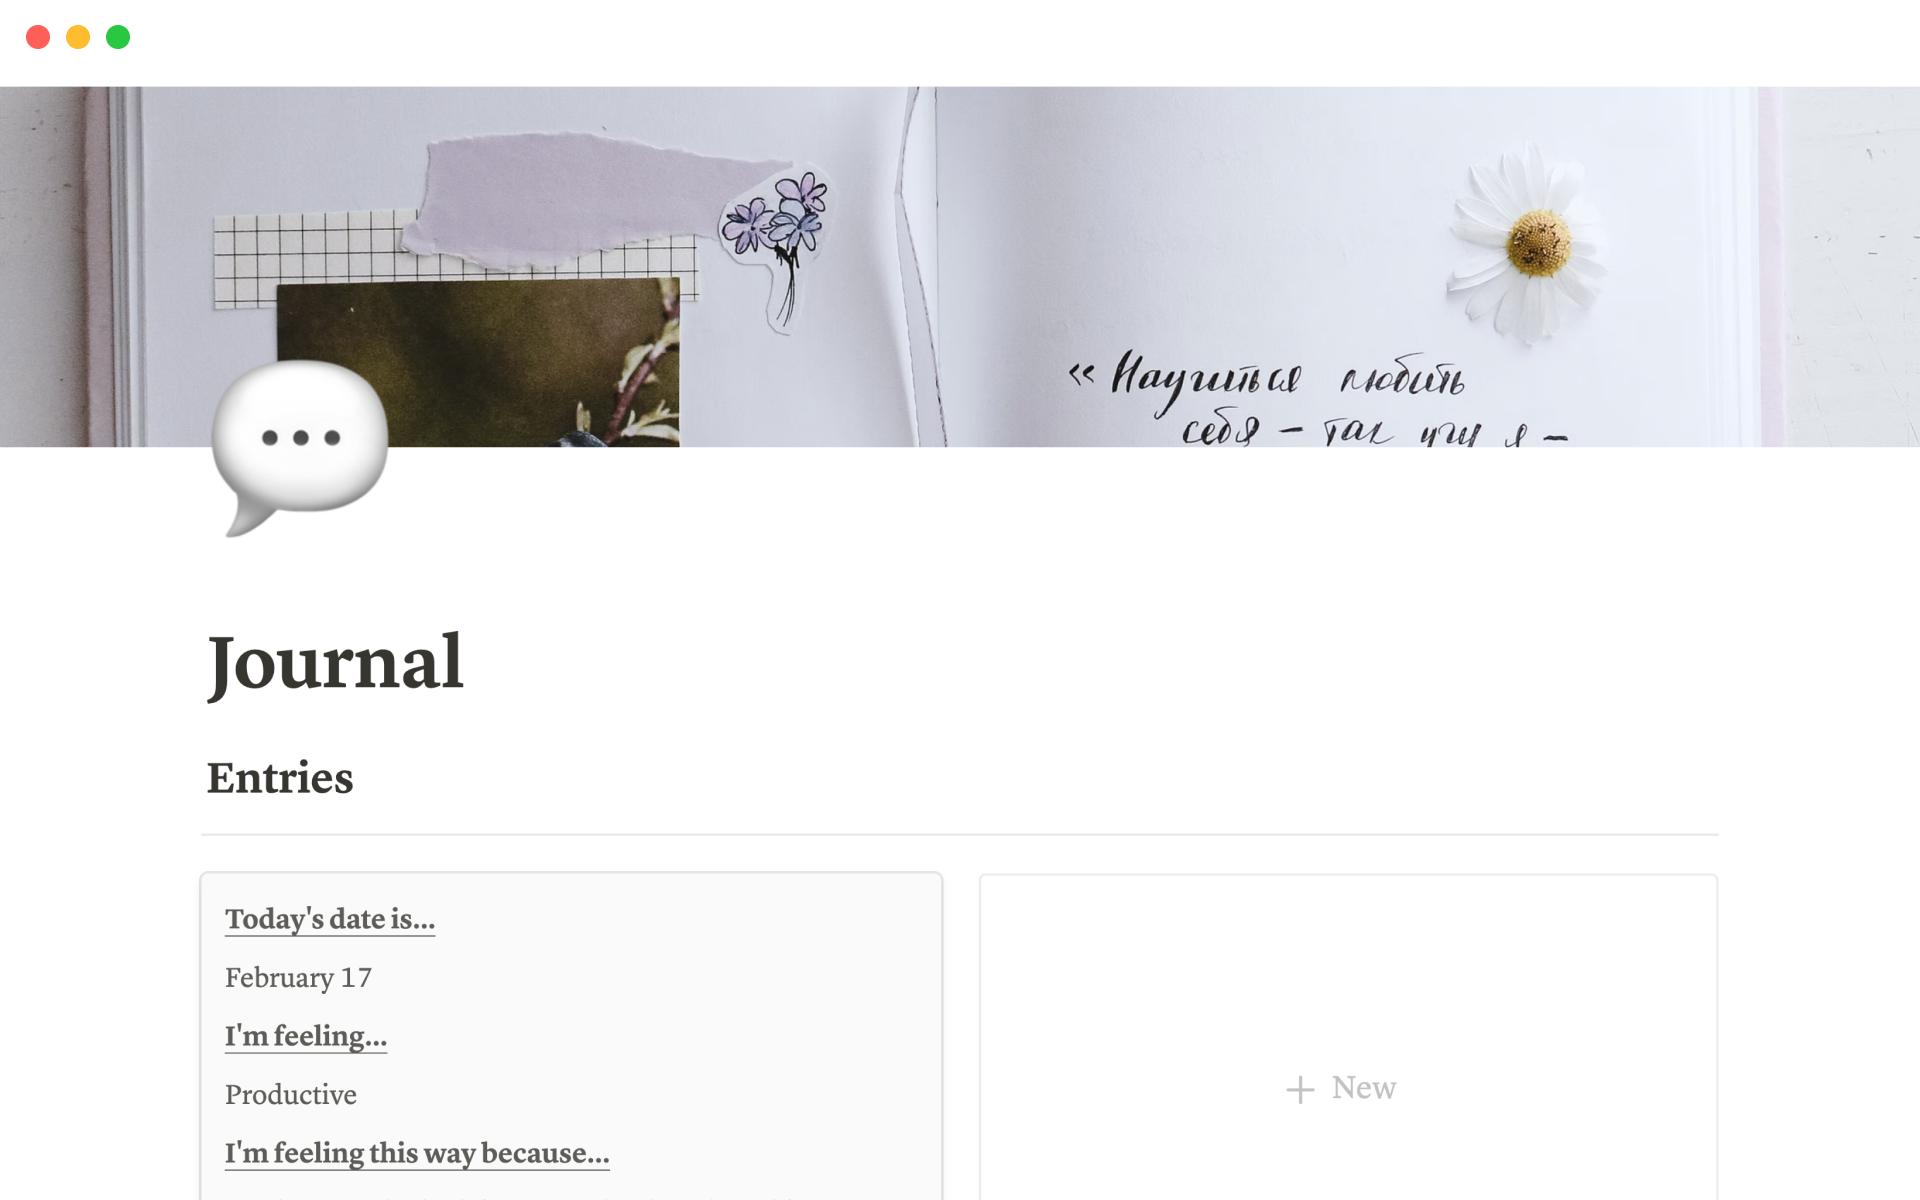Screen dimensions: 1920x1200
Task: Select the Entries heading
Action: pos(280,778)
